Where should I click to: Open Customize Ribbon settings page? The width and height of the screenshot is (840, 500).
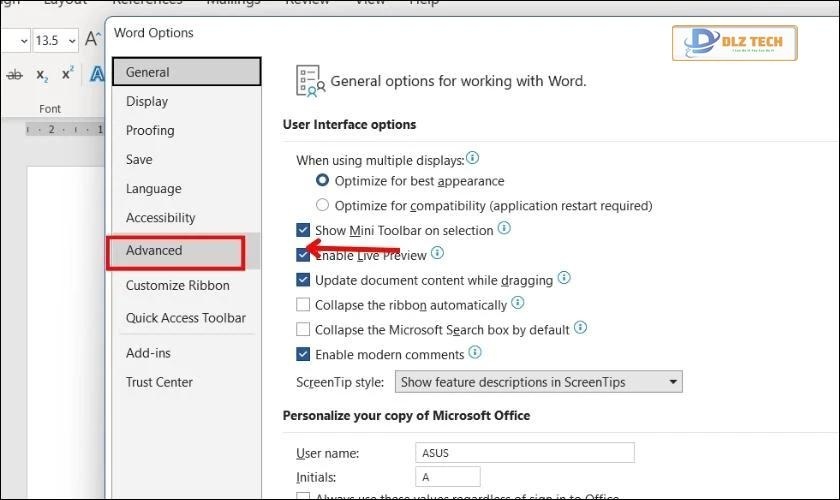(177, 286)
